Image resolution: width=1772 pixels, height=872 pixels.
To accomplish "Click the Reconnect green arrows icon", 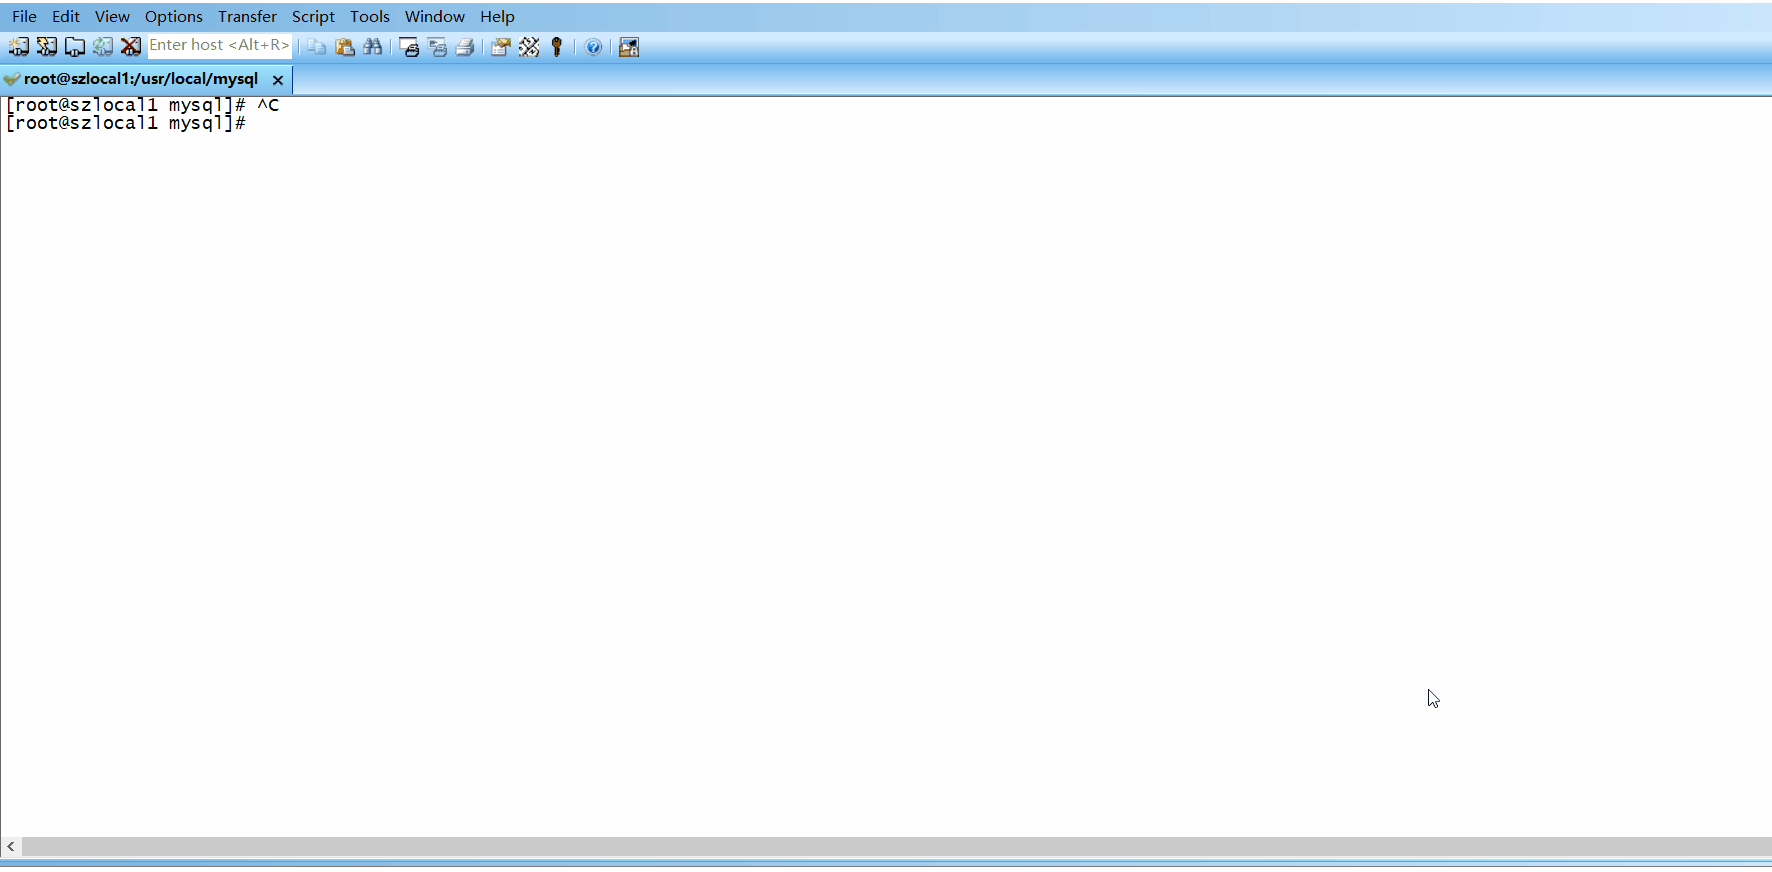I will (x=103, y=47).
